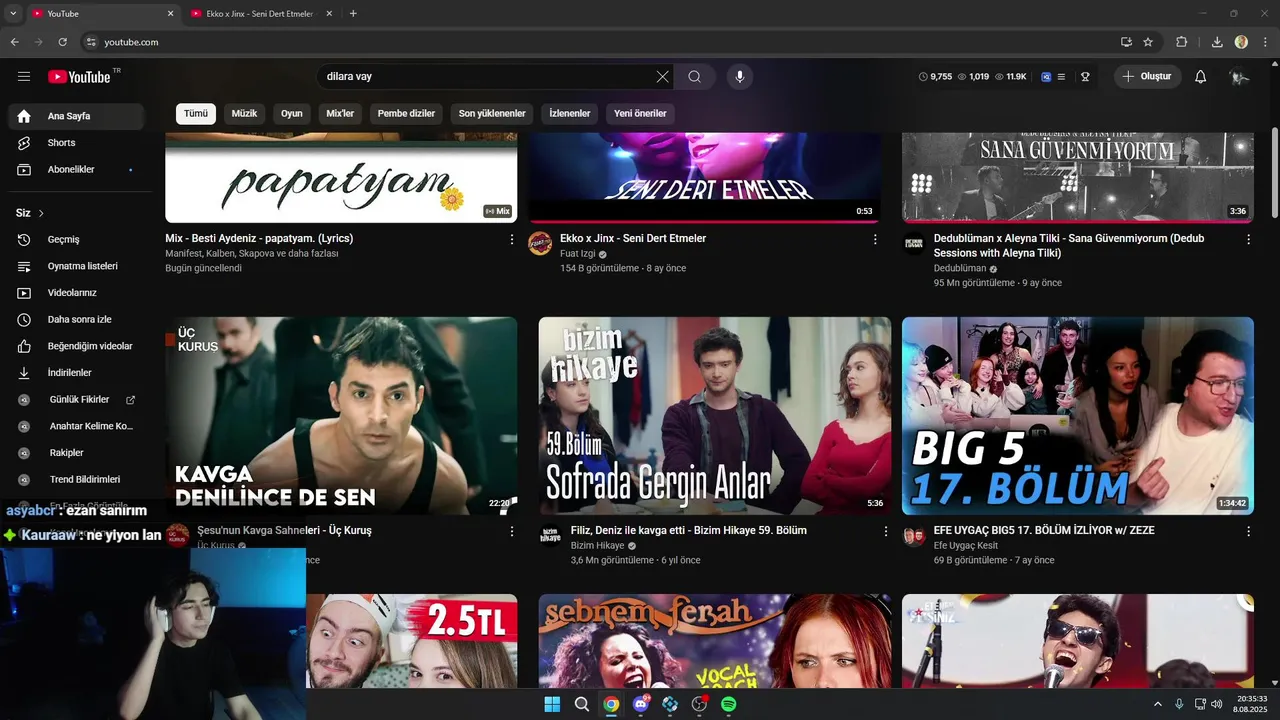Image resolution: width=1280 pixels, height=720 pixels.
Task: Open Discord from the taskbar
Action: 640,704
